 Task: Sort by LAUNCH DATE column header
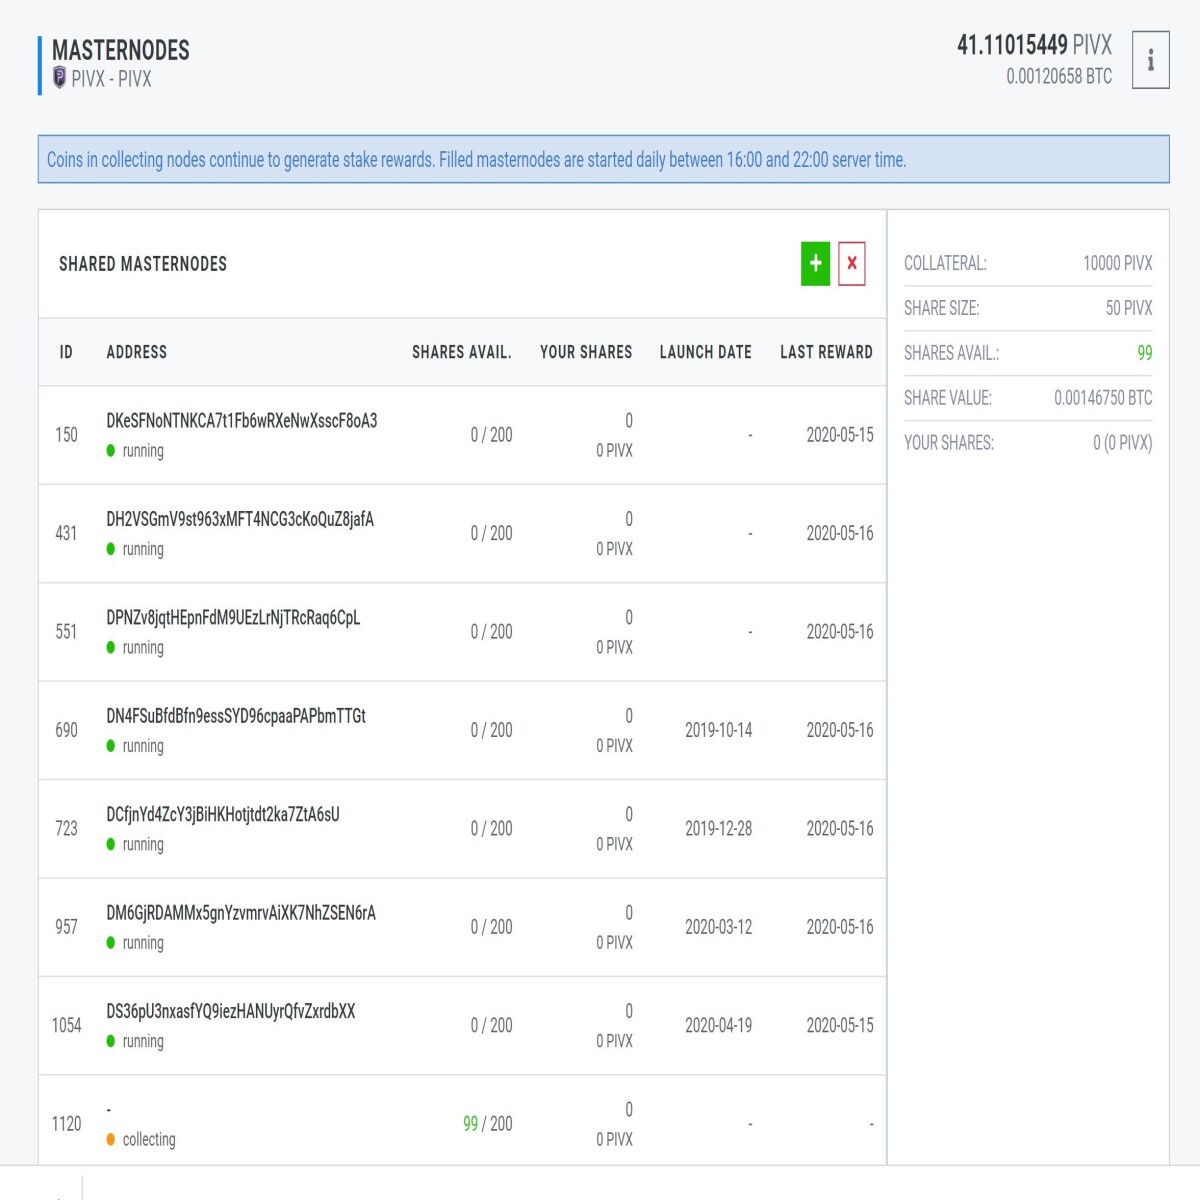[706, 352]
